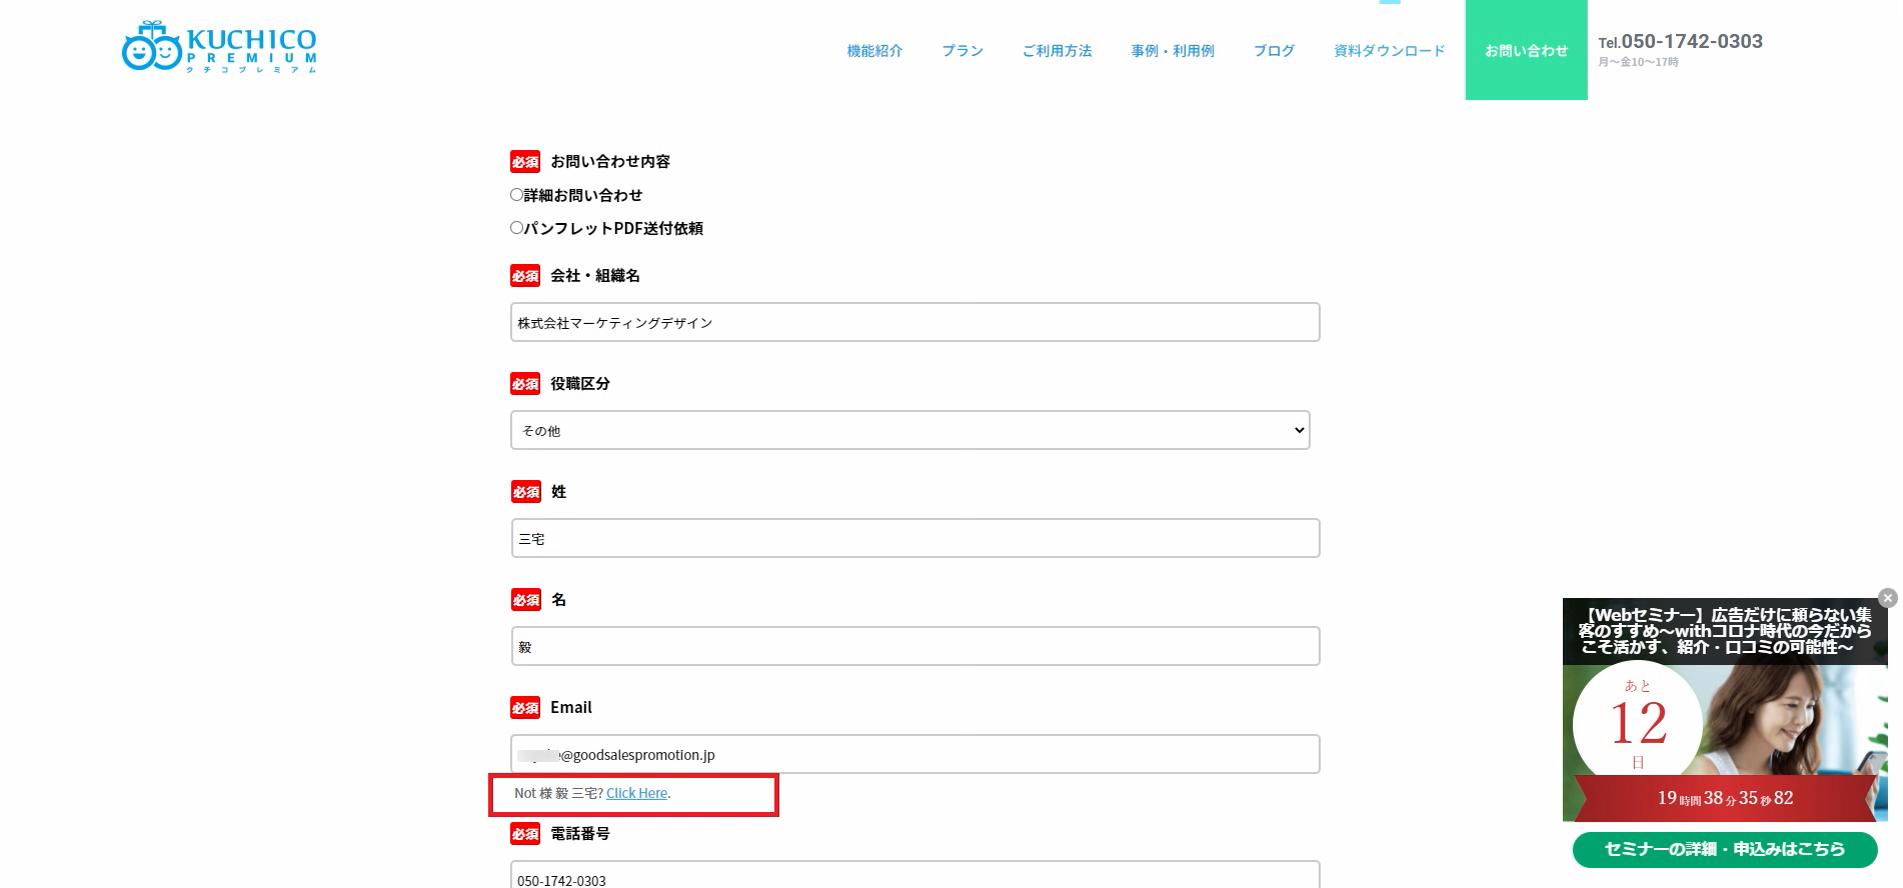This screenshot has width=1903, height=888.
Task: Open the 機能紹介 menu item
Action: pyautogui.click(x=874, y=51)
